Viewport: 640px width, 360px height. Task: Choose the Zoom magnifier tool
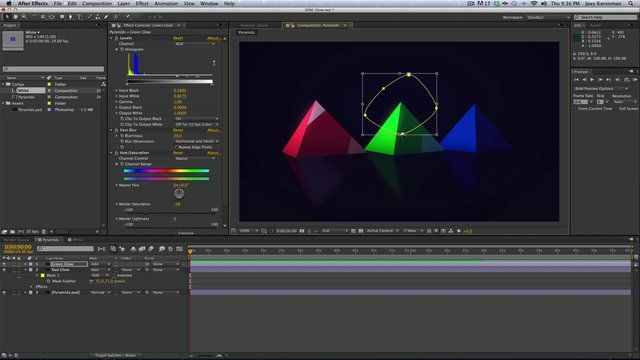[24, 17]
